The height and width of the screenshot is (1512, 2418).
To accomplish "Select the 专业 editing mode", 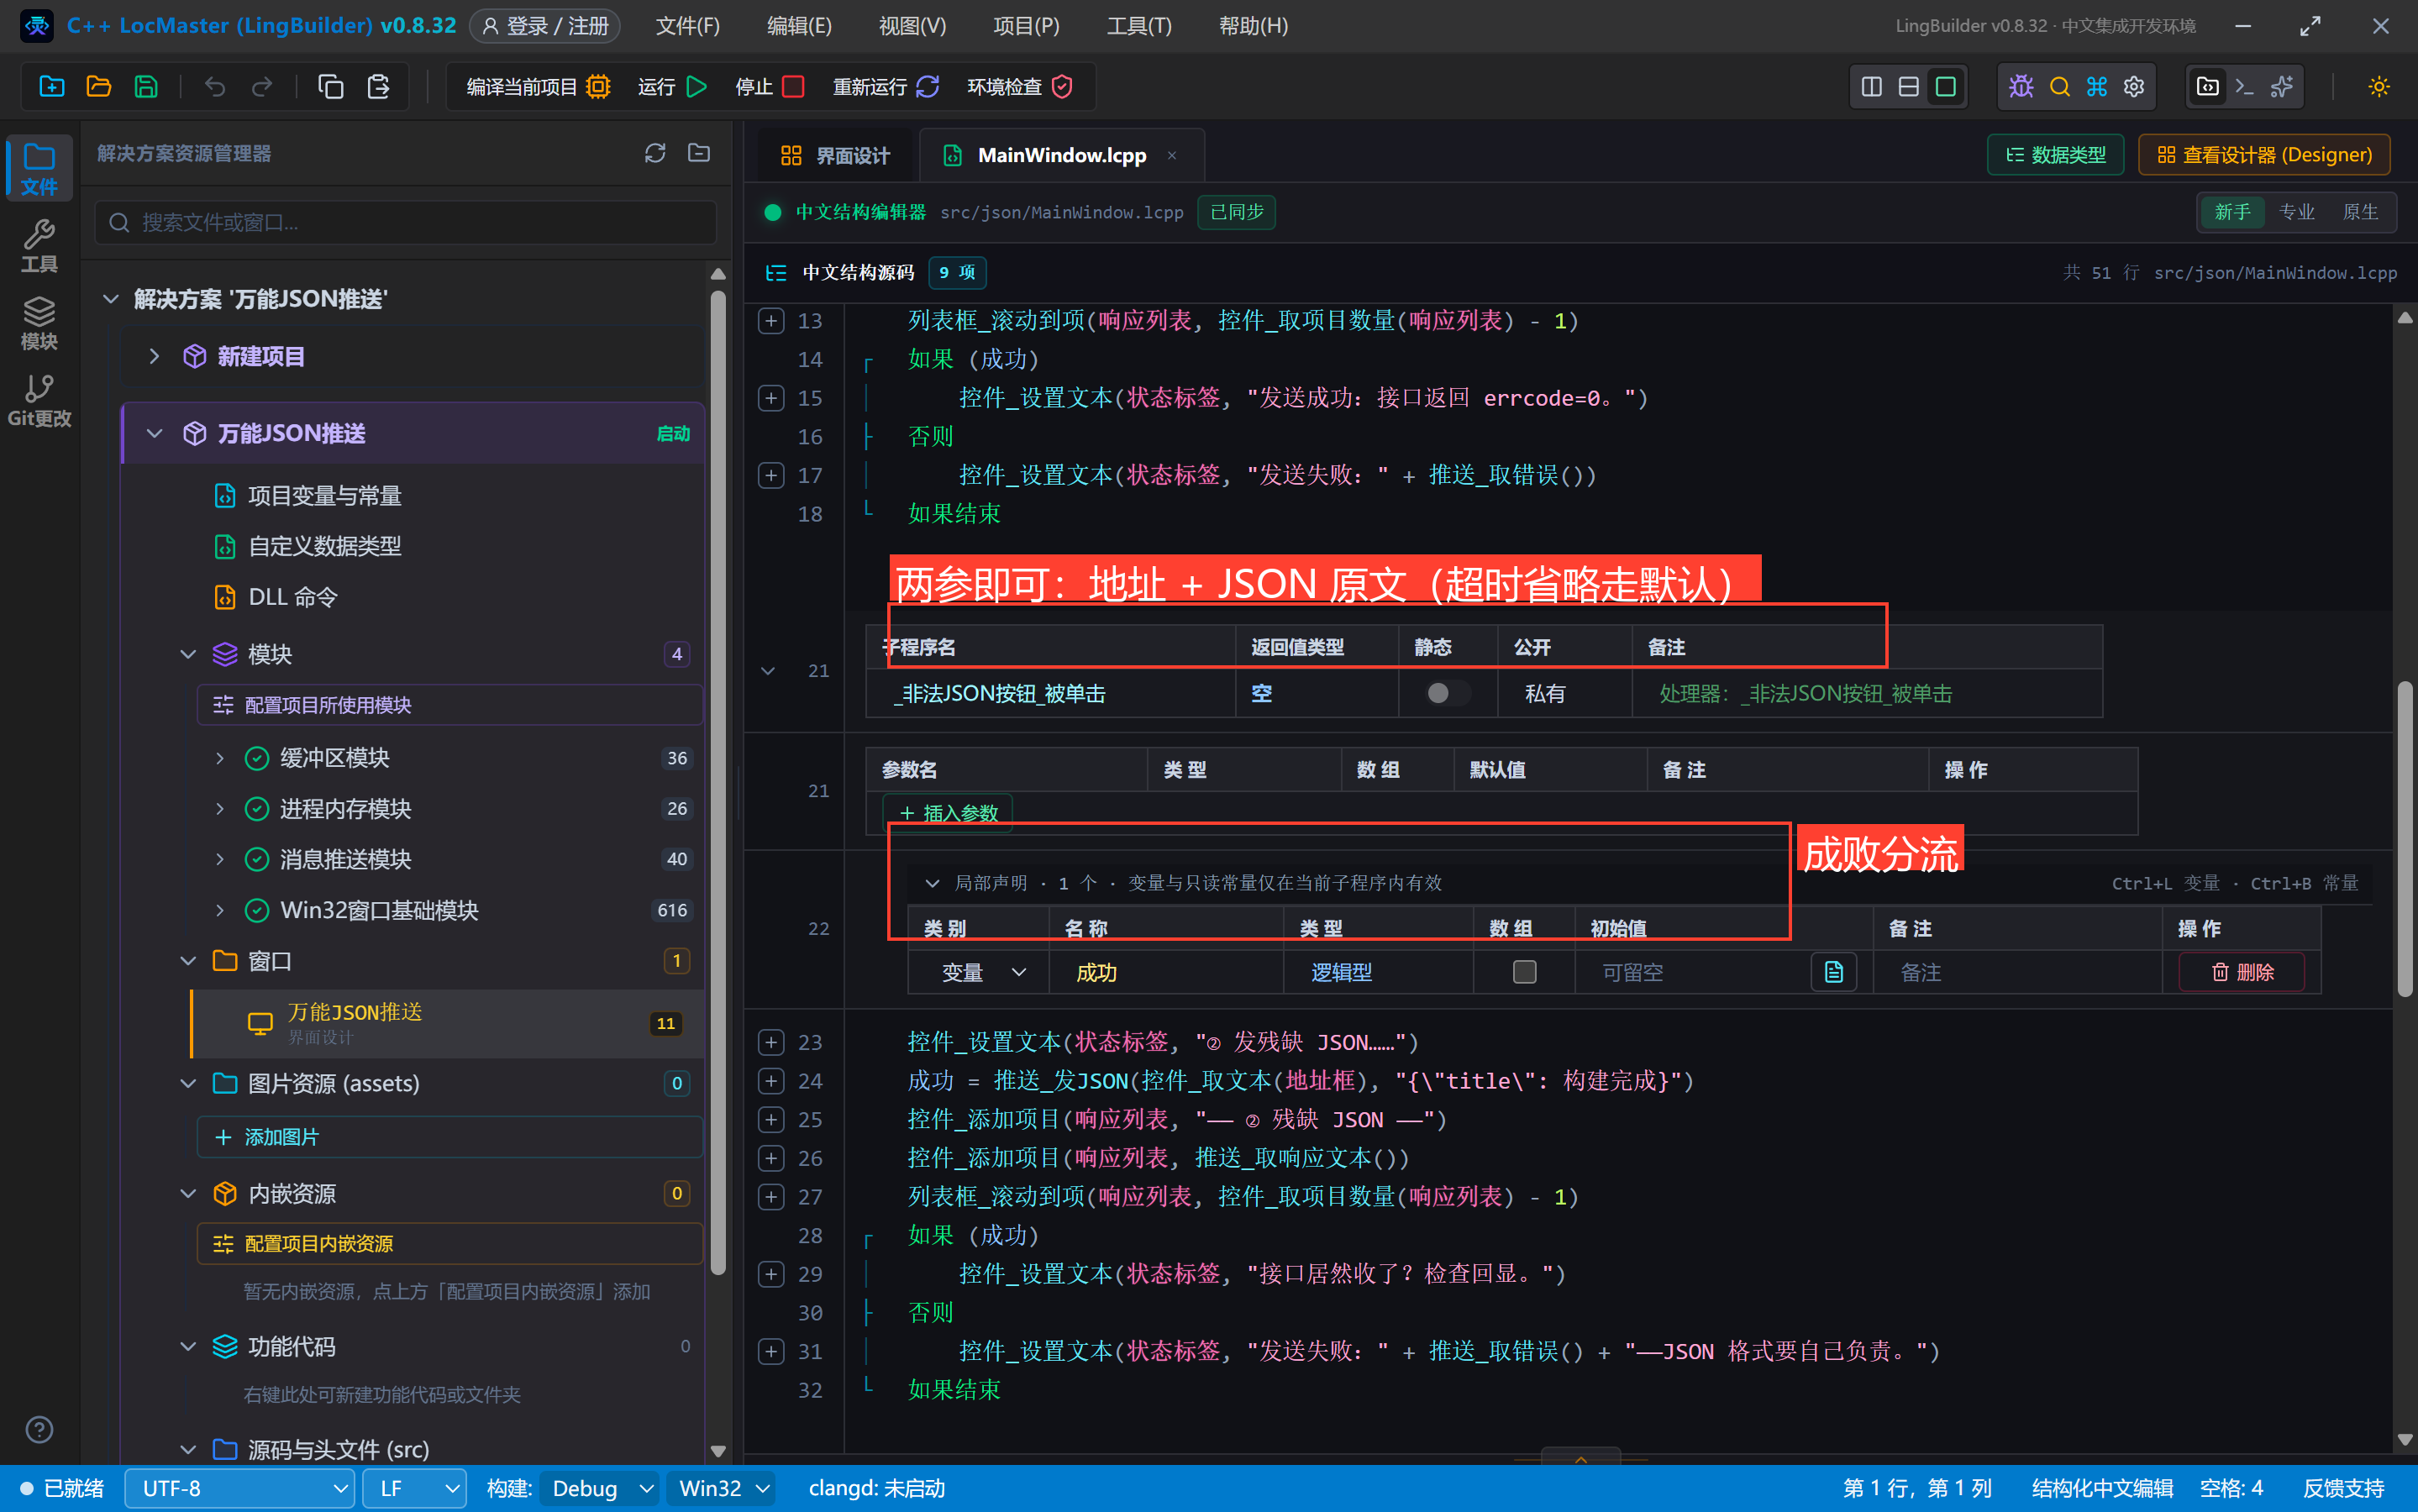I will (2296, 212).
